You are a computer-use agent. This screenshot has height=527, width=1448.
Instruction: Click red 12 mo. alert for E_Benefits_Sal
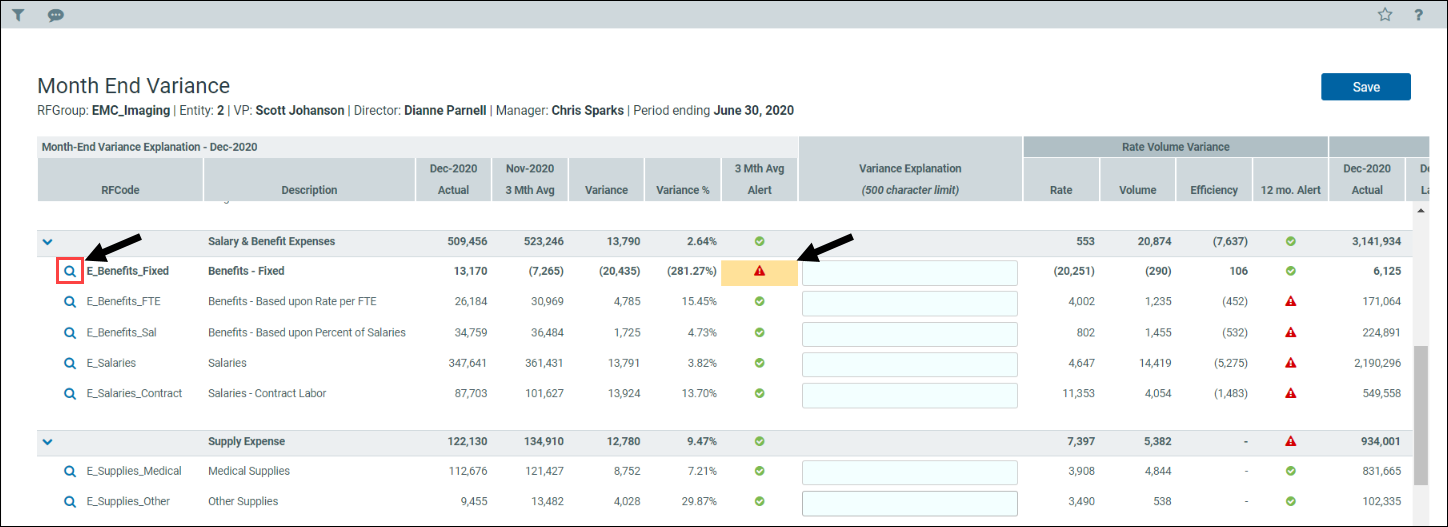[x=1290, y=332]
